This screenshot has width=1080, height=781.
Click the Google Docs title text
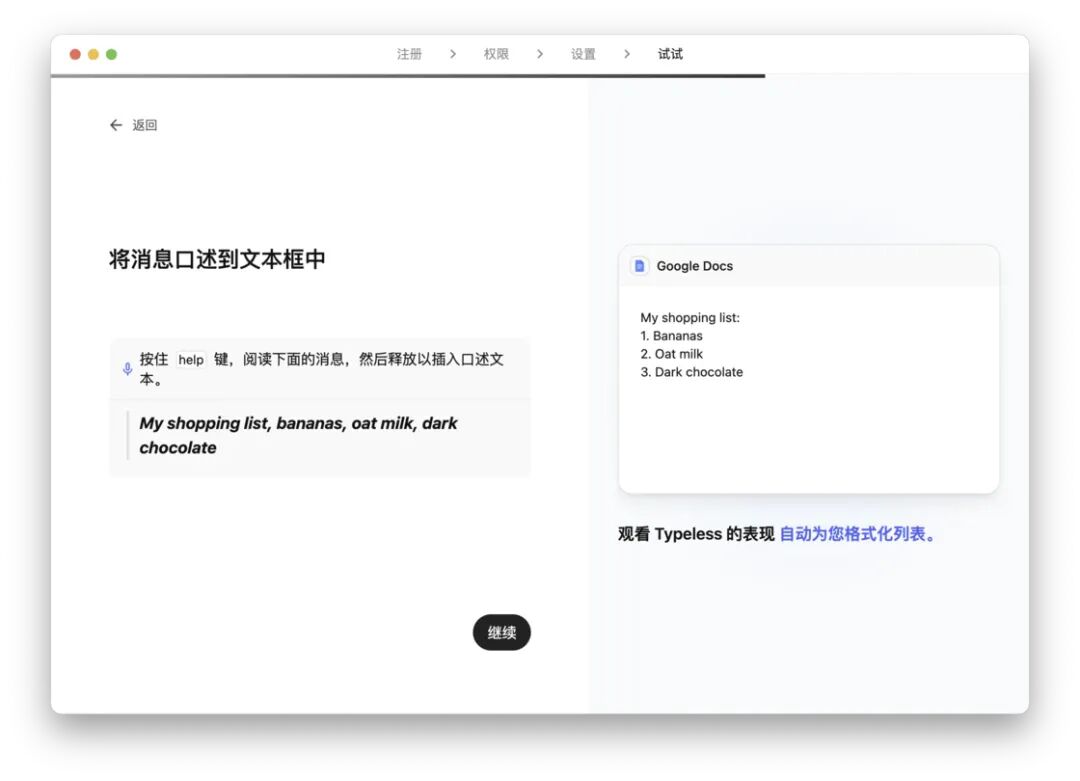click(694, 266)
